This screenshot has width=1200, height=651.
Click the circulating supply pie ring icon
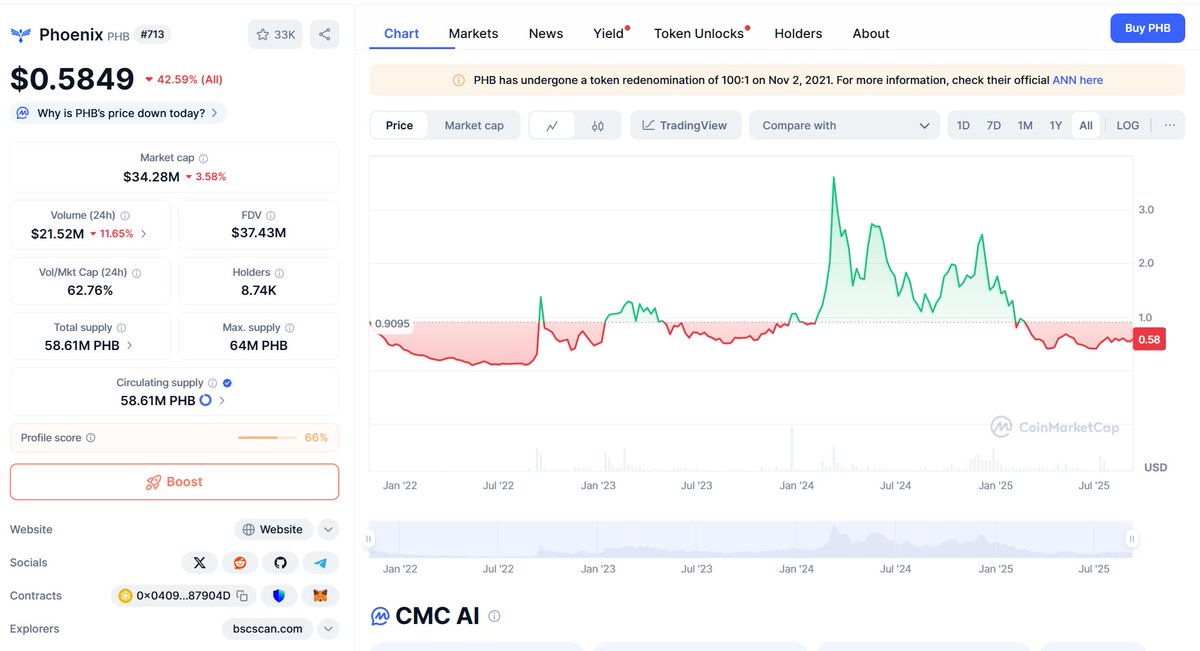pos(206,400)
